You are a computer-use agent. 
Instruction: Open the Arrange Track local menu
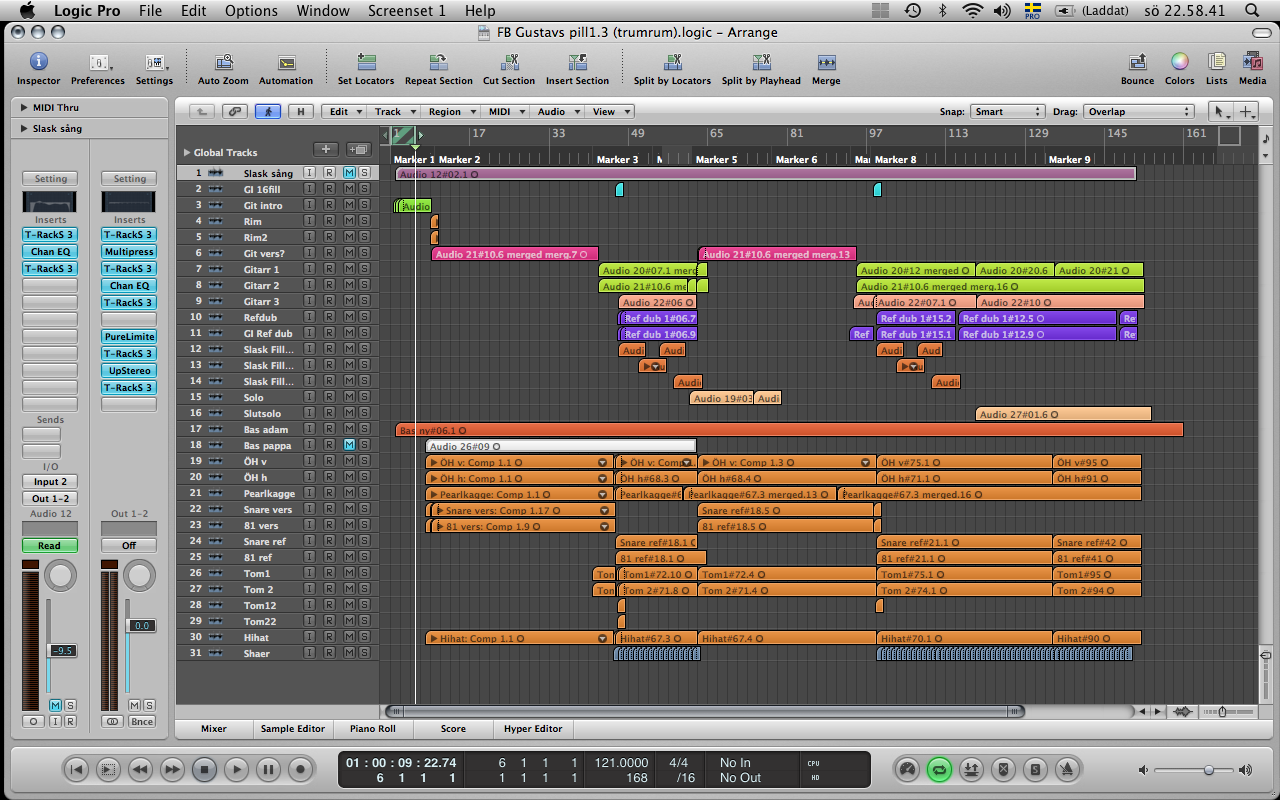(393, 112)
